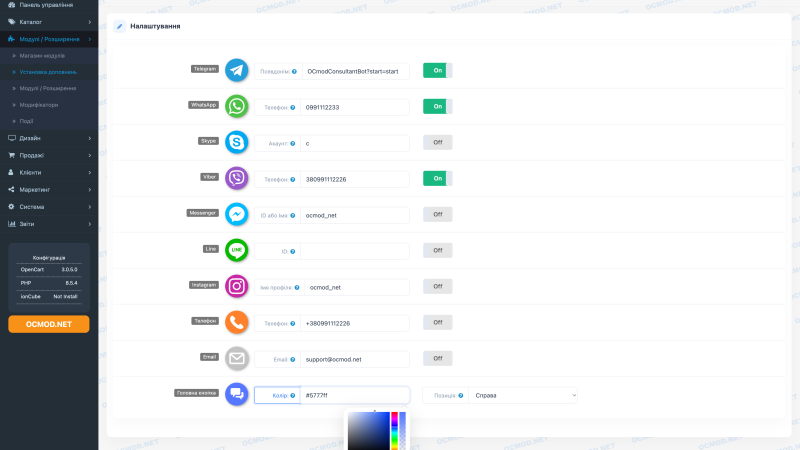
Task: Enable the Skype toggle
Action: pos(438,142)
